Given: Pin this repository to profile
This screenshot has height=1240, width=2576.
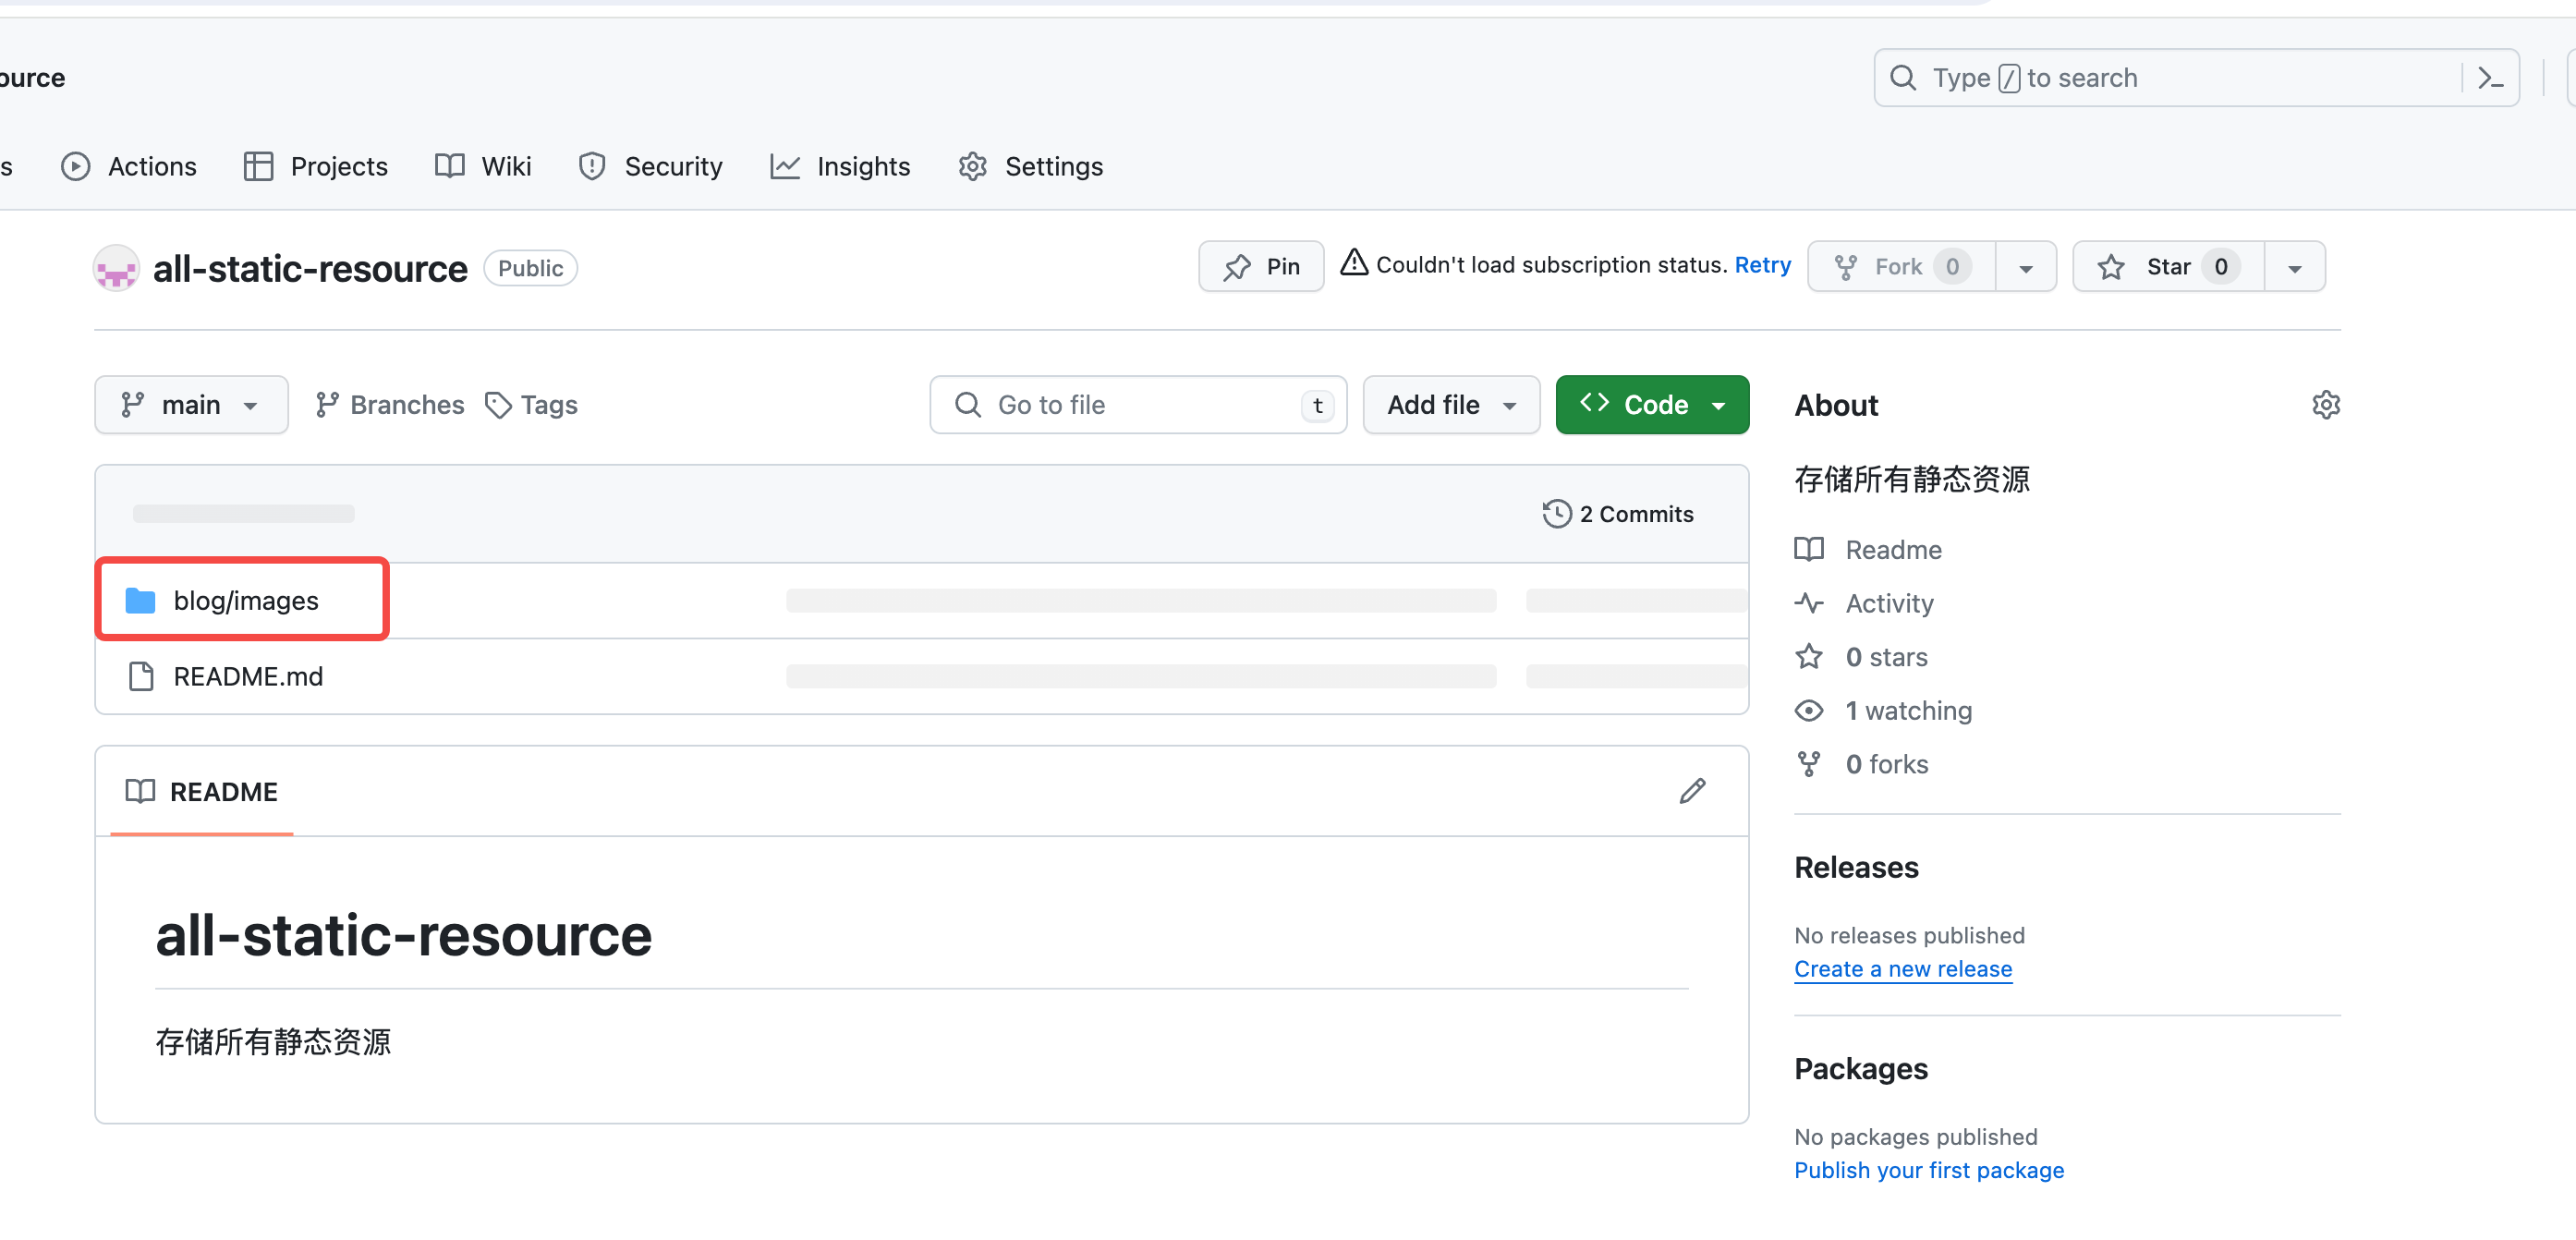Looking at the screenshot, I should [x=1261, y=267].
